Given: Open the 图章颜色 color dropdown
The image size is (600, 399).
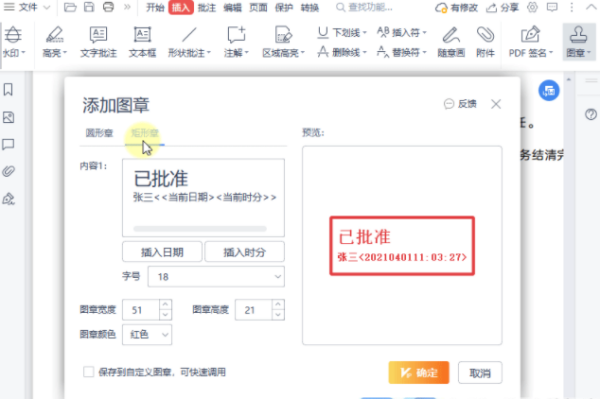Looking at the screenshot, I should coord(147,334).
